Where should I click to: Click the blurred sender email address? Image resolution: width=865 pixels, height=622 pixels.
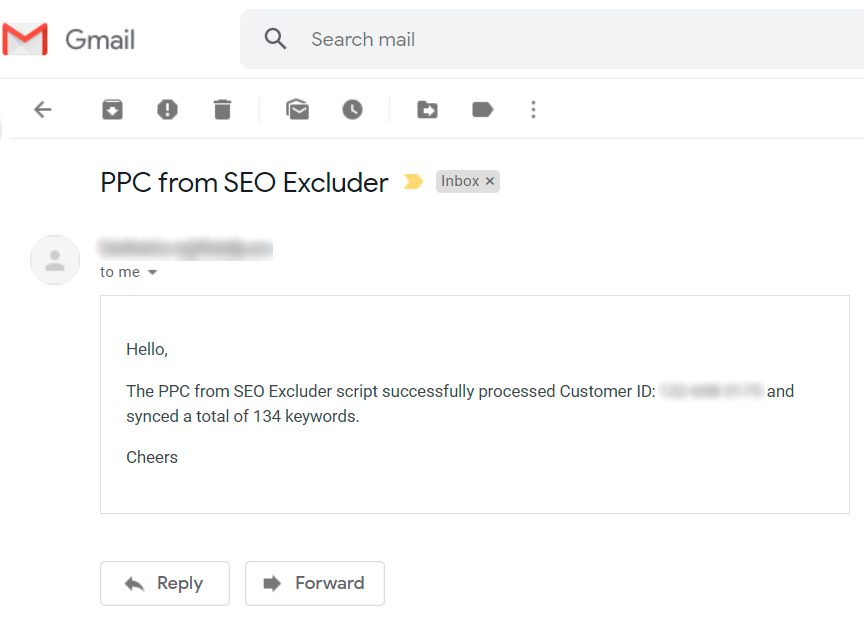point(185,249)
